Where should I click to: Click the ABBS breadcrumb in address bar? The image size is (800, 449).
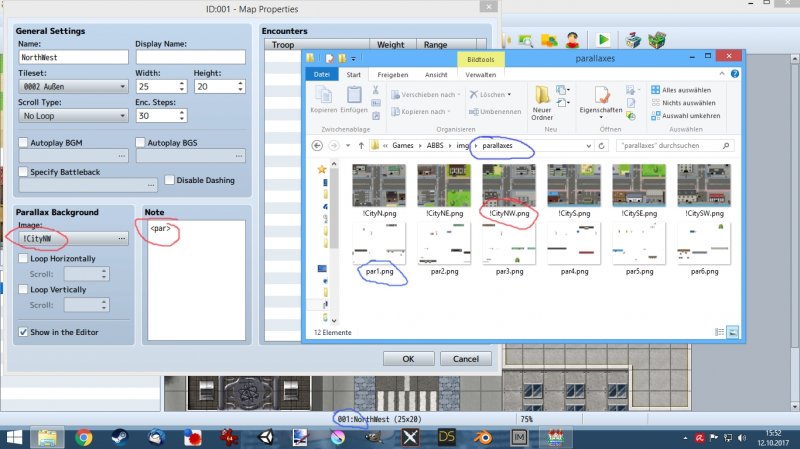point(435,145)
